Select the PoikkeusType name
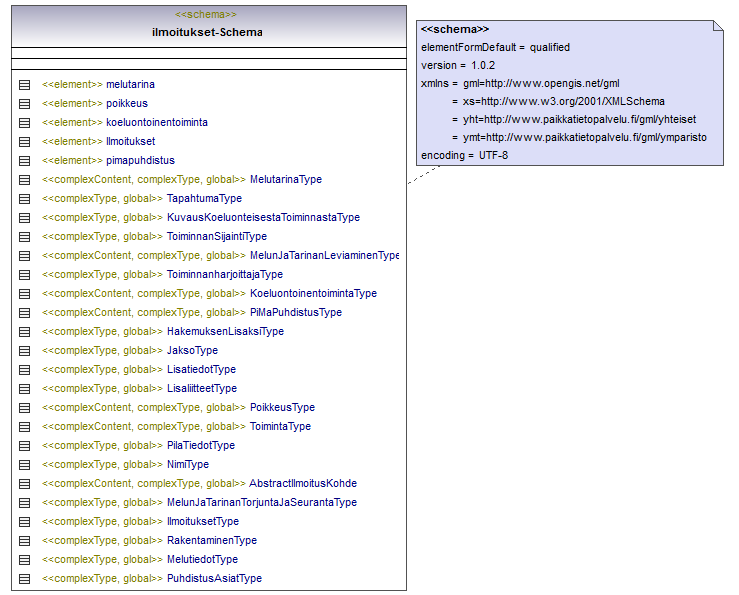This screenshot has height=595, width=739. (x=282, y=407)
